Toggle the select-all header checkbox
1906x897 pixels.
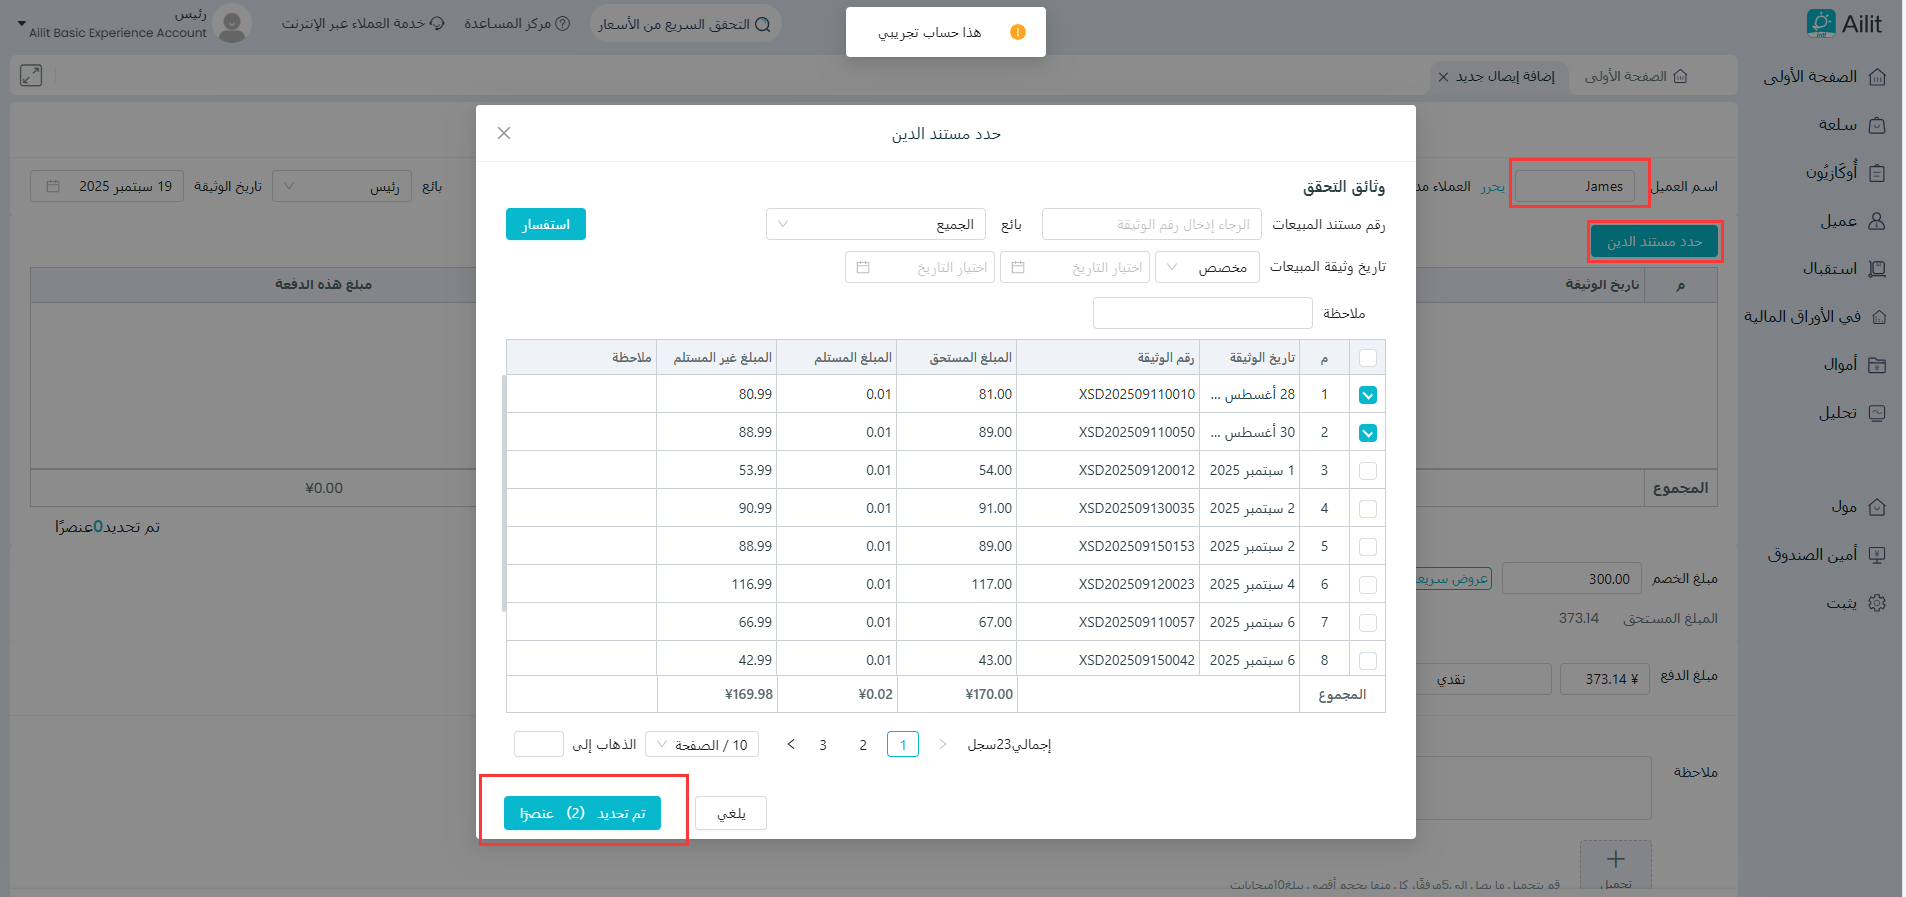(1367, 358)
